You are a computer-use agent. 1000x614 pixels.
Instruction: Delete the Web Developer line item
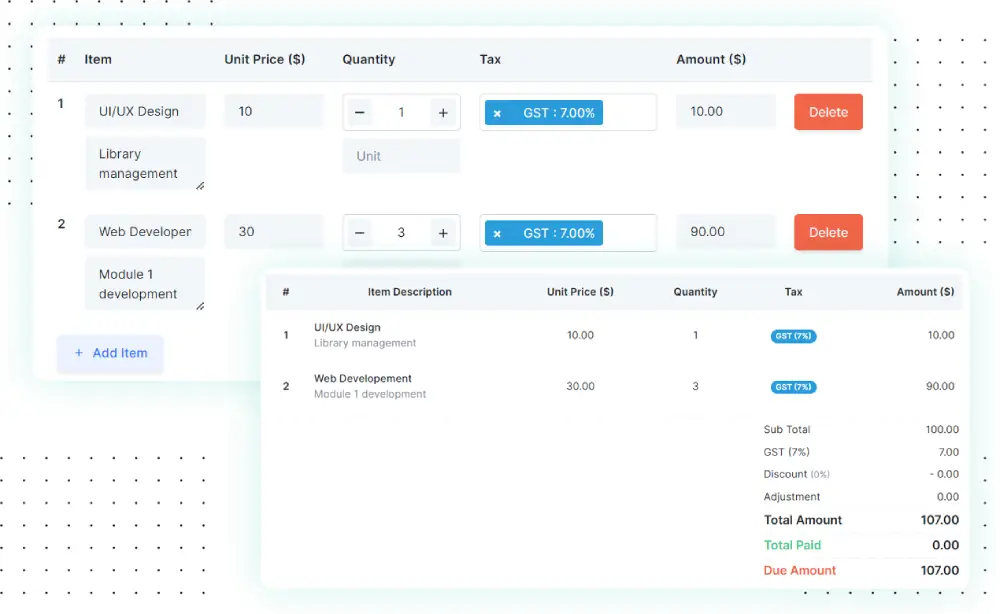tap(828, 232)
